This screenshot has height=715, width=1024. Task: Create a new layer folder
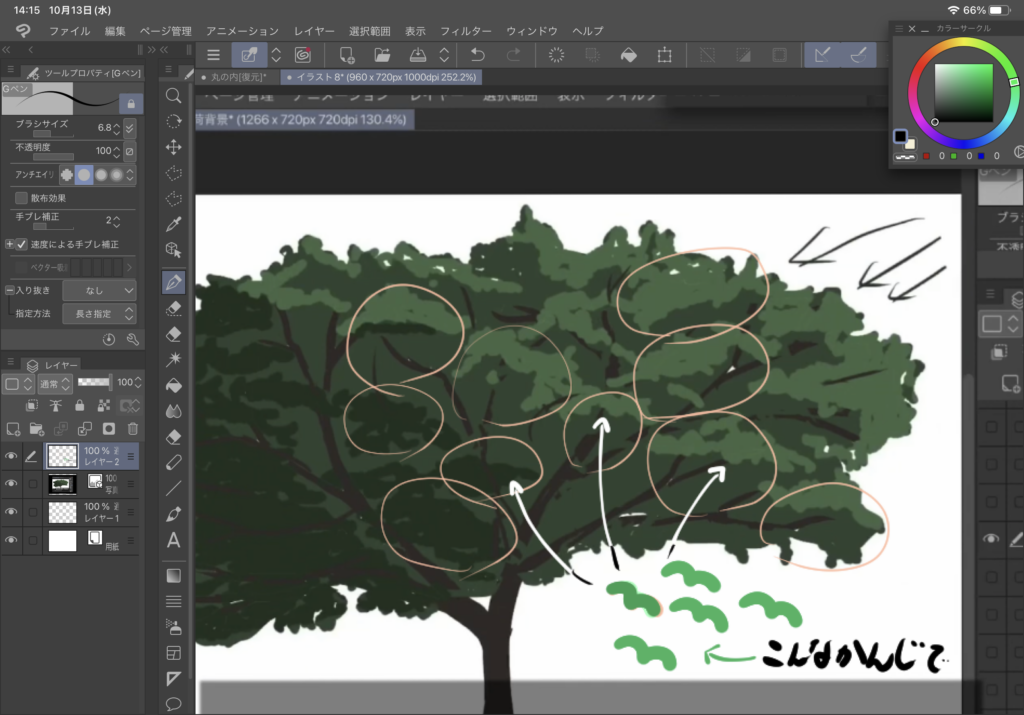37,428
